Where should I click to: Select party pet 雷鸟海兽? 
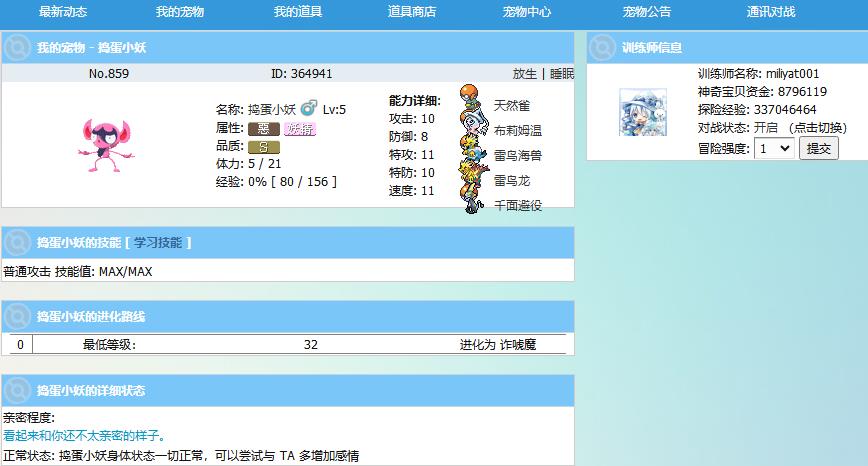click(518, 156)
